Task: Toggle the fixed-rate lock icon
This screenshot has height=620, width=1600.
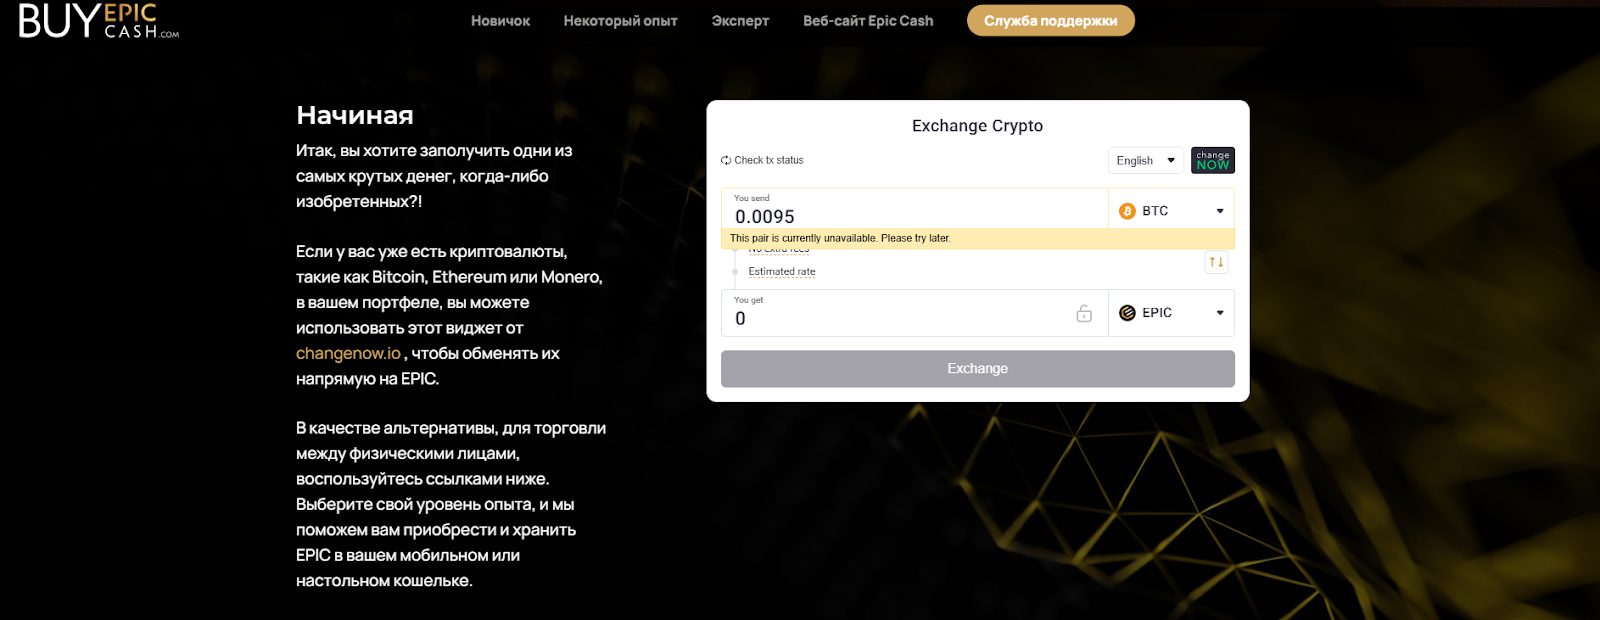Action: coord(1084,314)
